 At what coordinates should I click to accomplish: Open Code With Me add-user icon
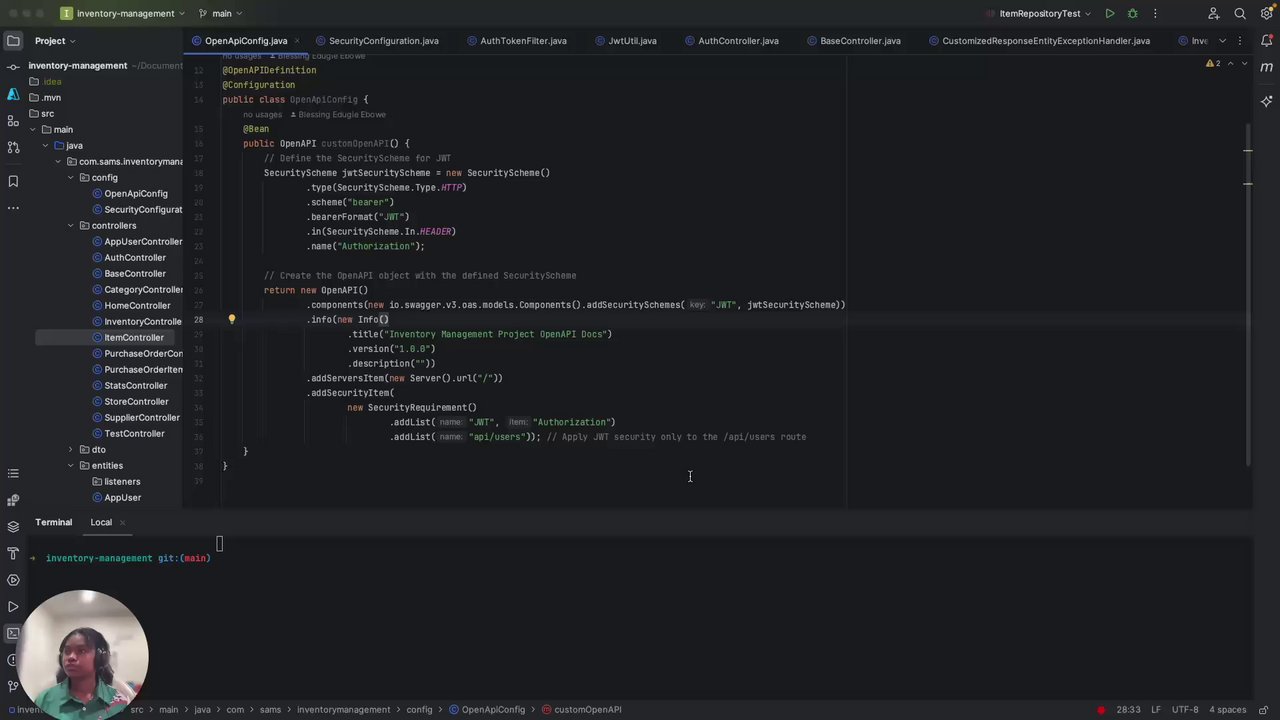tap(1214, 14)
